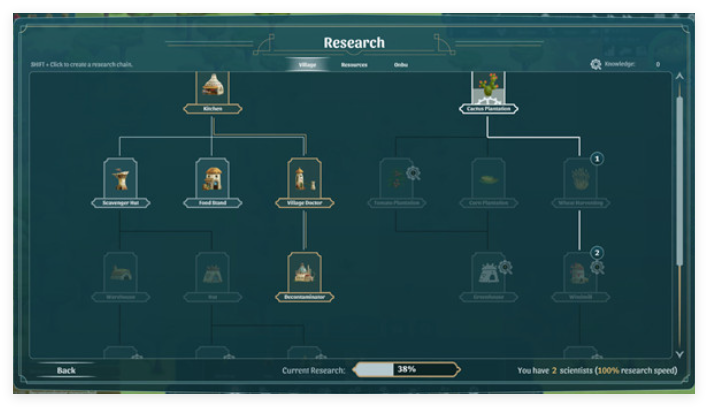Click the Cactus Plantation research icon
This screenshot has height=407, width=708.
click(x=487, y=88)
